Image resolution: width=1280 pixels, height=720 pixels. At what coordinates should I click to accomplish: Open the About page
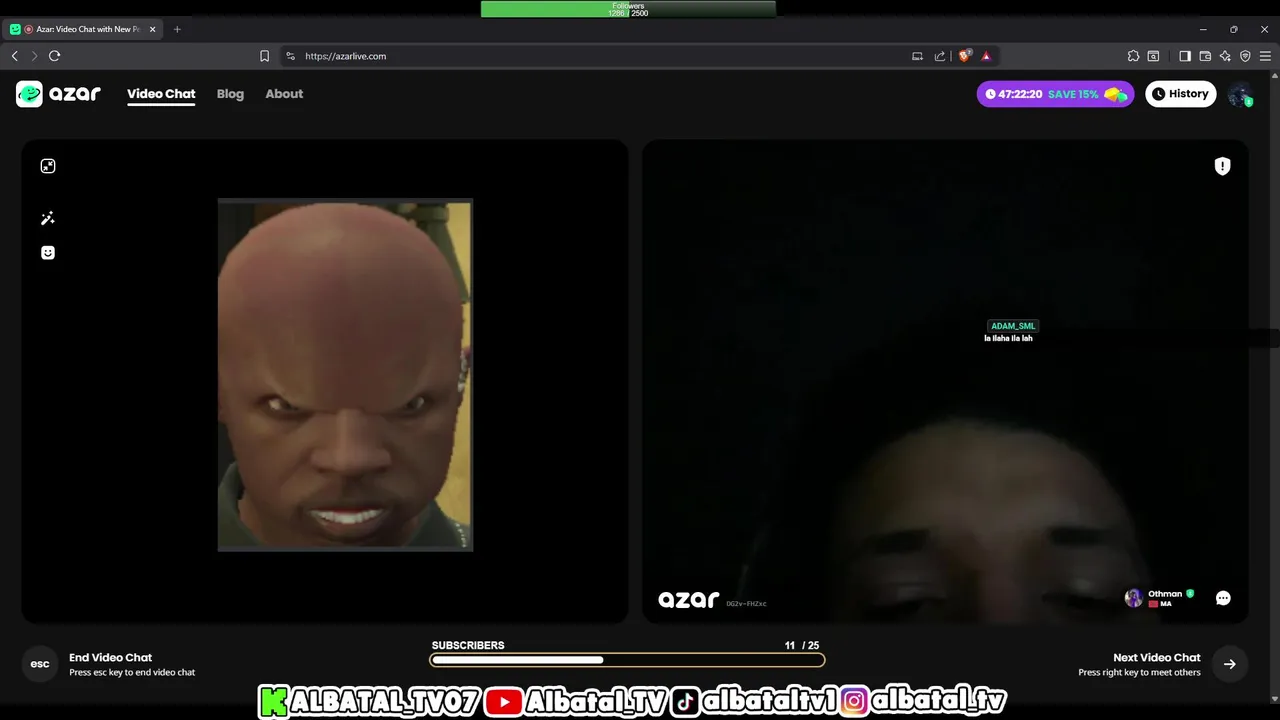coord(284,94)
